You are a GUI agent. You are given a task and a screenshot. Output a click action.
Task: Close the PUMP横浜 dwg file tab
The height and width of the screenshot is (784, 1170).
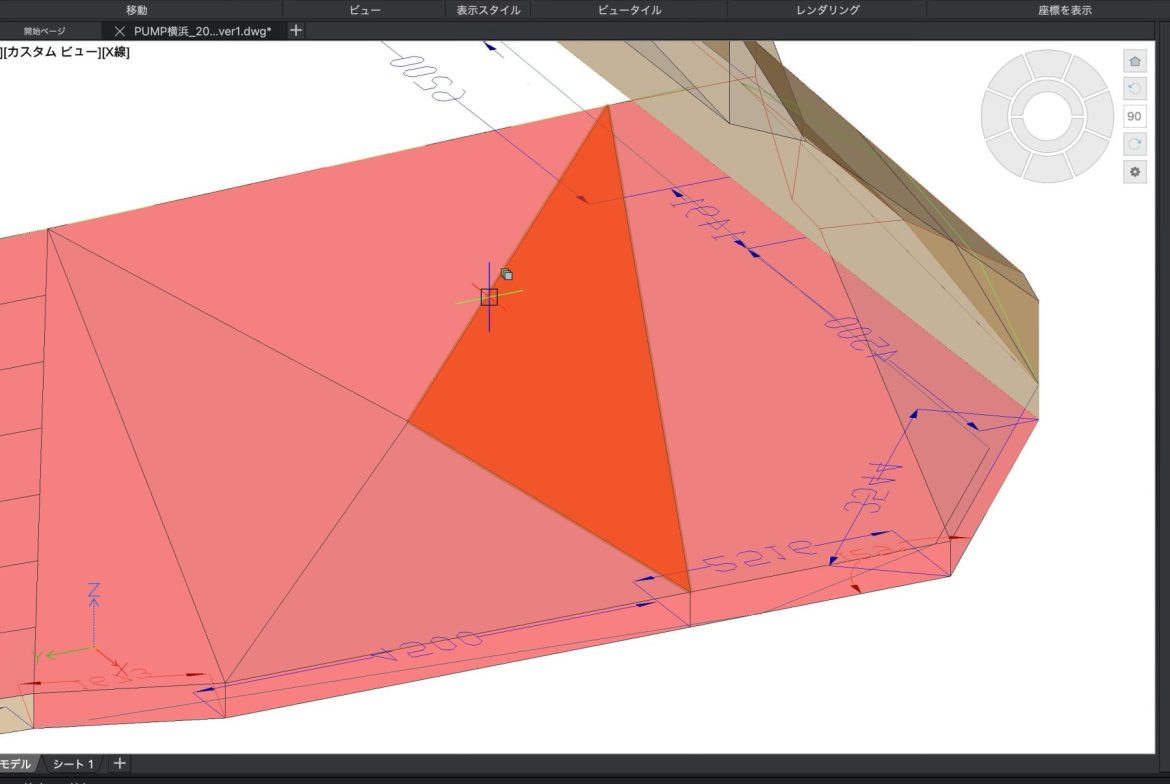tap(120, 31)
